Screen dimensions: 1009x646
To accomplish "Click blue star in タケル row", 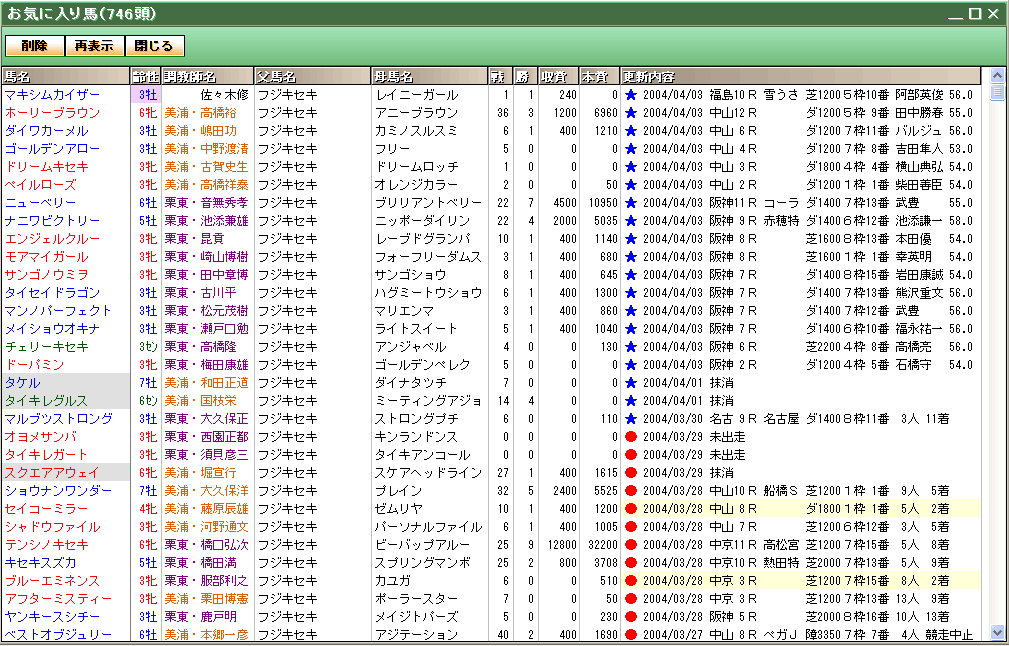I will click(x=631, y=383).
